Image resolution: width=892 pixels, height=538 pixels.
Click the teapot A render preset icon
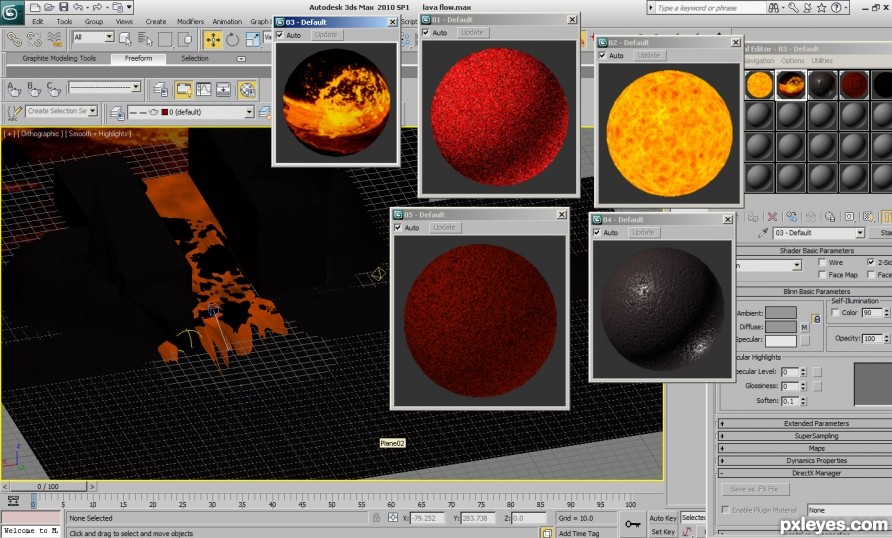pyautogui.click(x=14, y=90)
